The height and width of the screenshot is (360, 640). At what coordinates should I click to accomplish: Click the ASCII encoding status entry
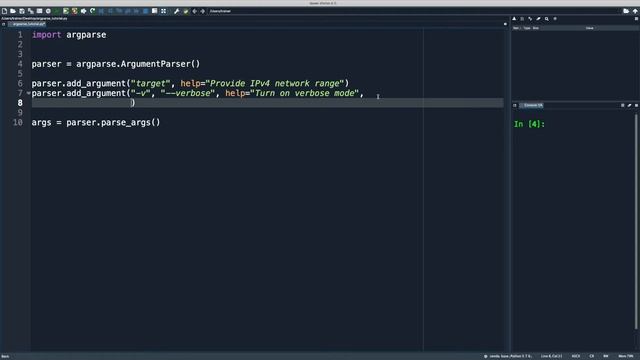click(x=576, y=356)
